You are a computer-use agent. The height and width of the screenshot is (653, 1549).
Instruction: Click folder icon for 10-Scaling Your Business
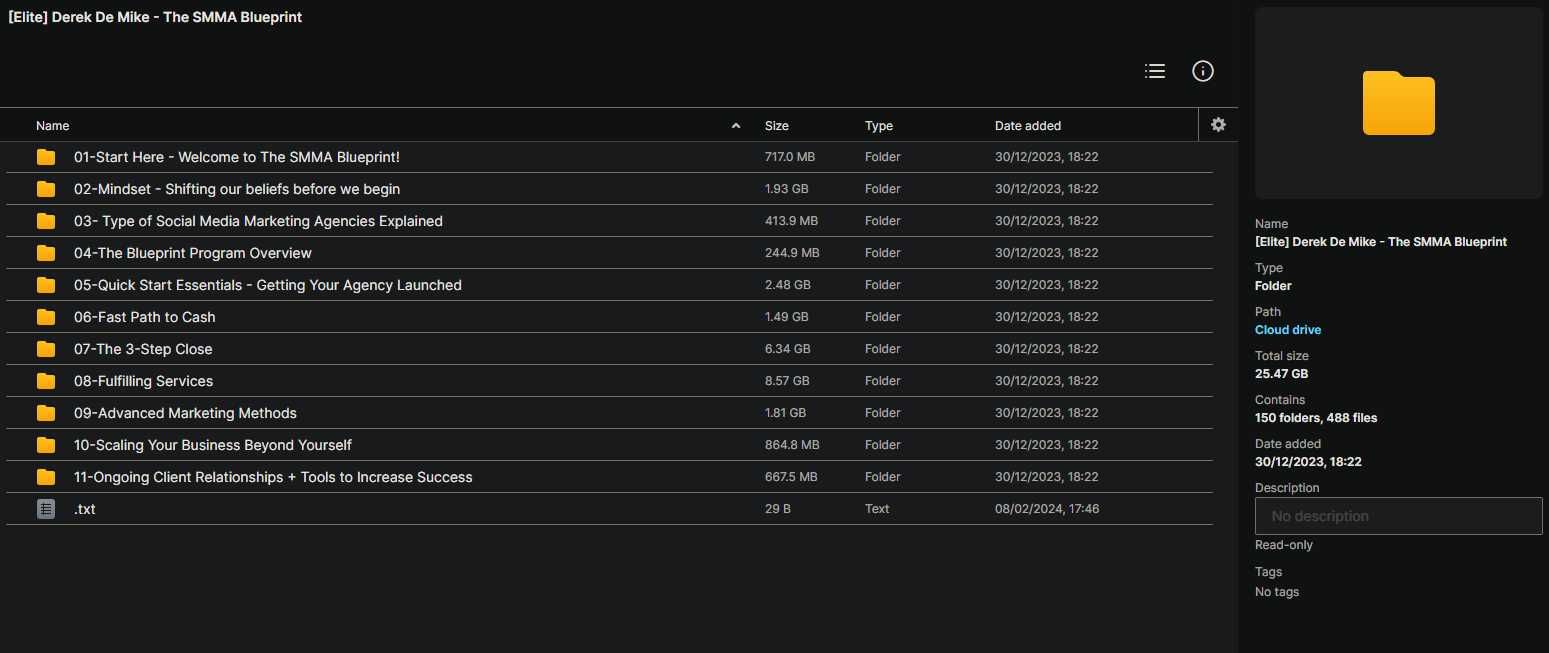(46, 445)
